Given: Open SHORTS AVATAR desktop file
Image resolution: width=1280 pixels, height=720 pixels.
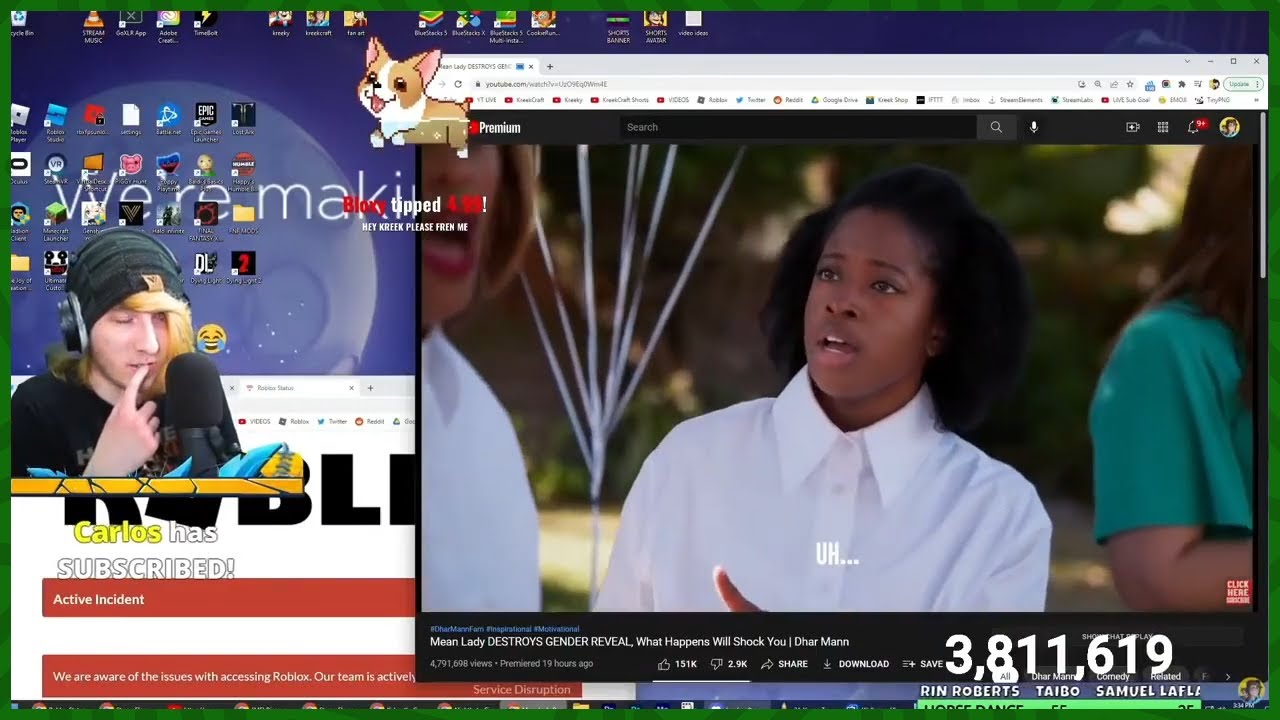Looking at the screenshot, I should tap(655, 27).
